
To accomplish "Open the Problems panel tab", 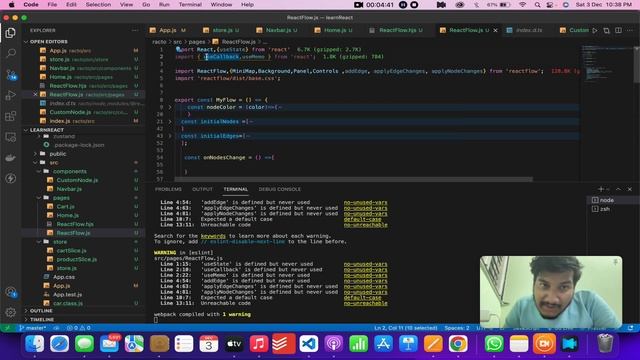I will tap(168, 189).
